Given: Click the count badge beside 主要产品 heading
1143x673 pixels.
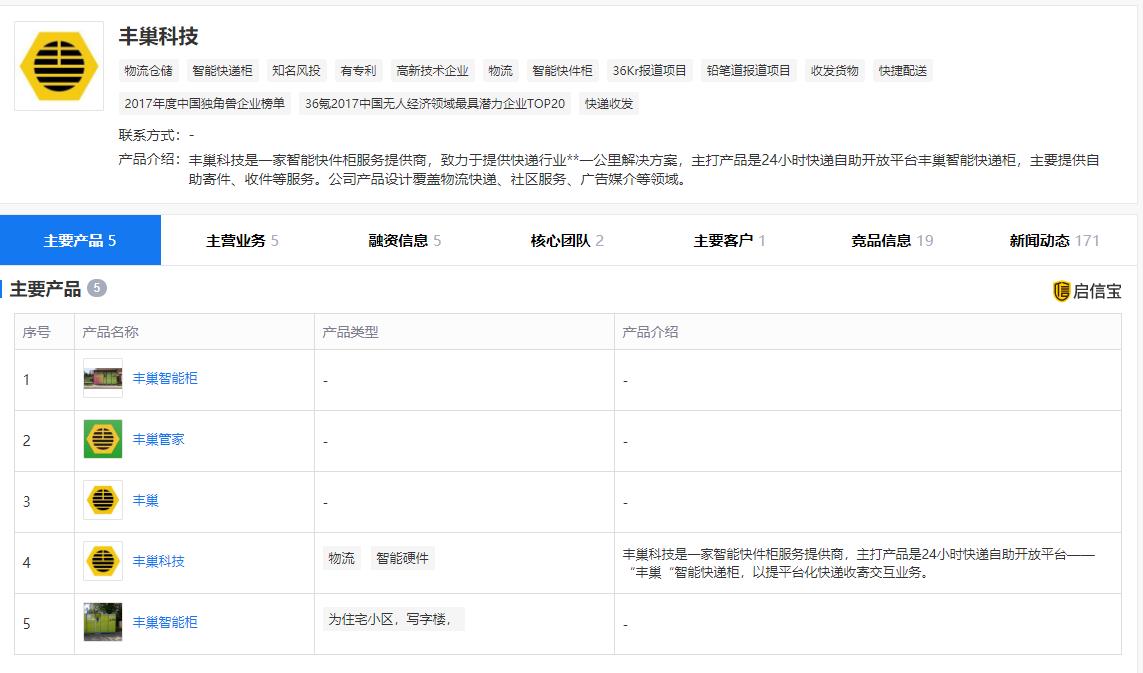Looking at the screenshot, I should click(x=97, y=288).
